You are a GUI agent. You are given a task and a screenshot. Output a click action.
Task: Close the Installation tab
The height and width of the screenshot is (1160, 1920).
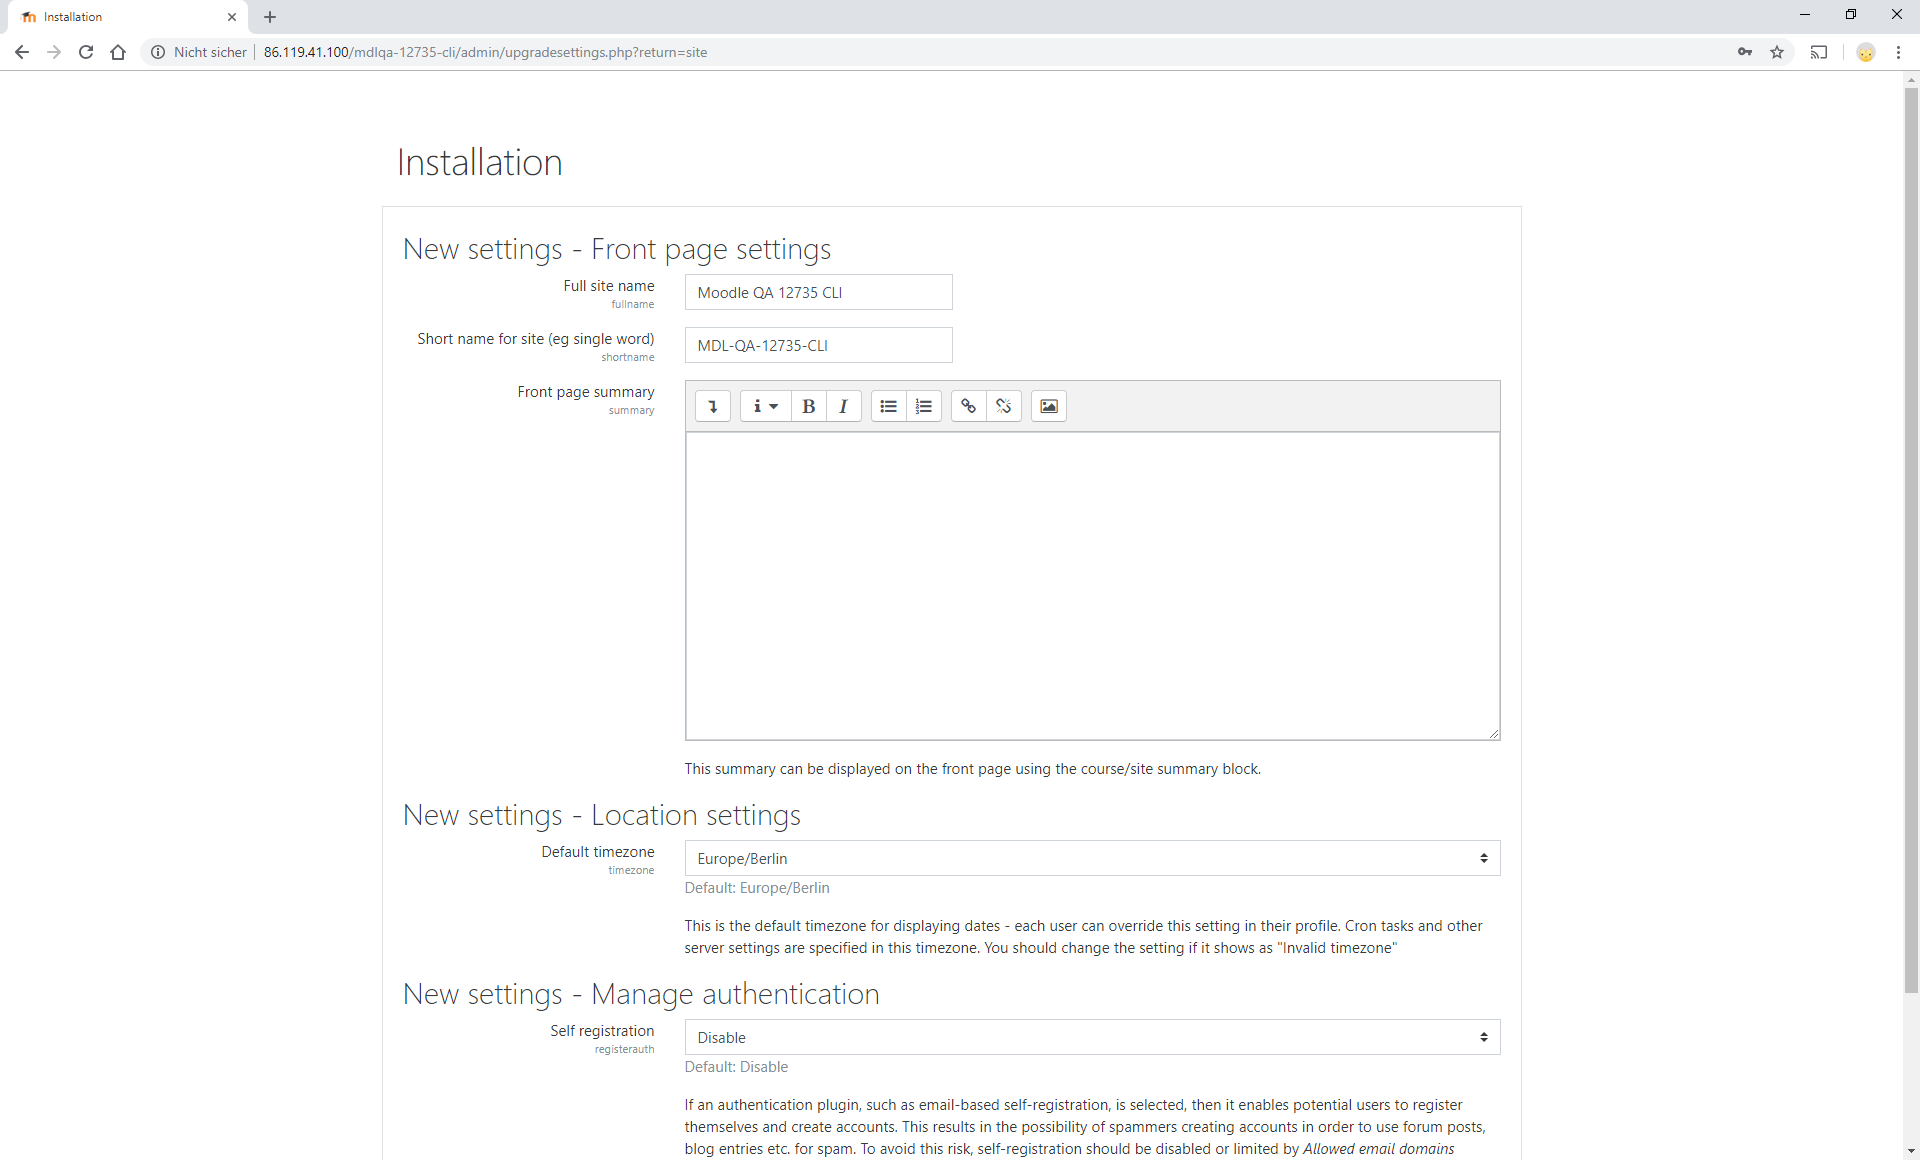coord(232,17)
